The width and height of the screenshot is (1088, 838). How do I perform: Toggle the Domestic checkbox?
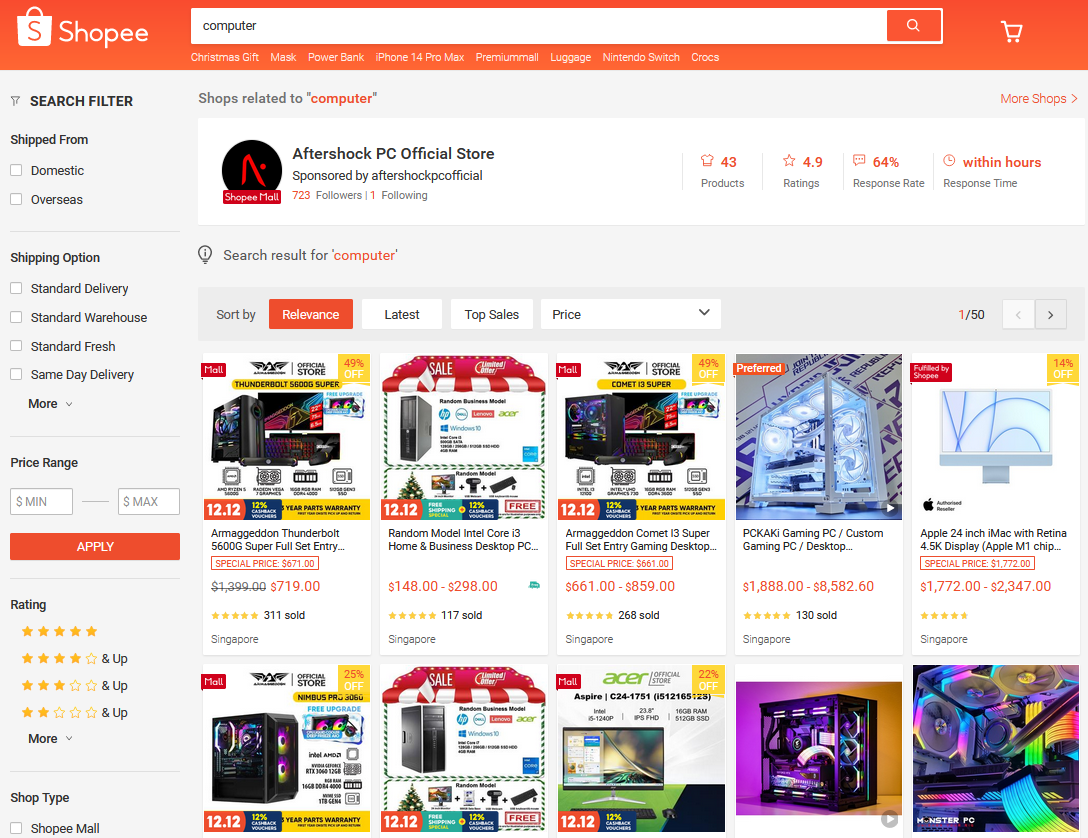[x=17, y=170]
